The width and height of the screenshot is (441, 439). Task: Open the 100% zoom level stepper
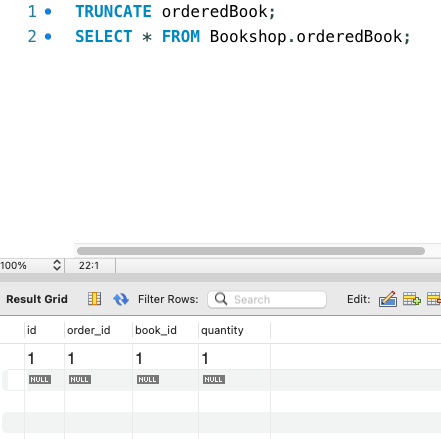coord(57,265)
